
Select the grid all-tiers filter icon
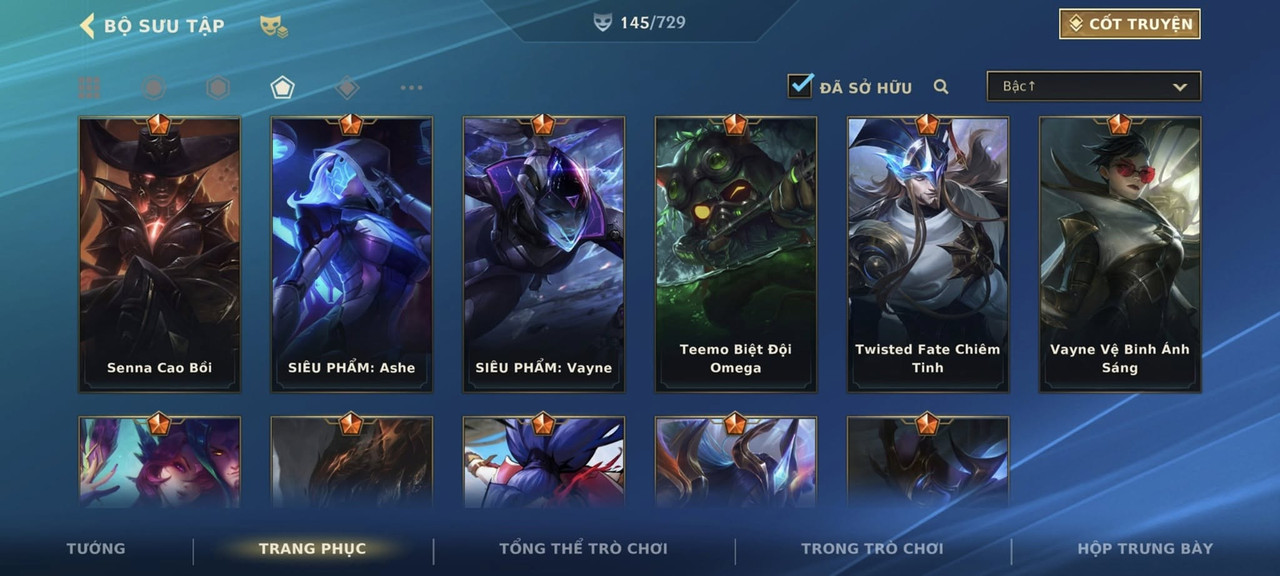[89, 88]
